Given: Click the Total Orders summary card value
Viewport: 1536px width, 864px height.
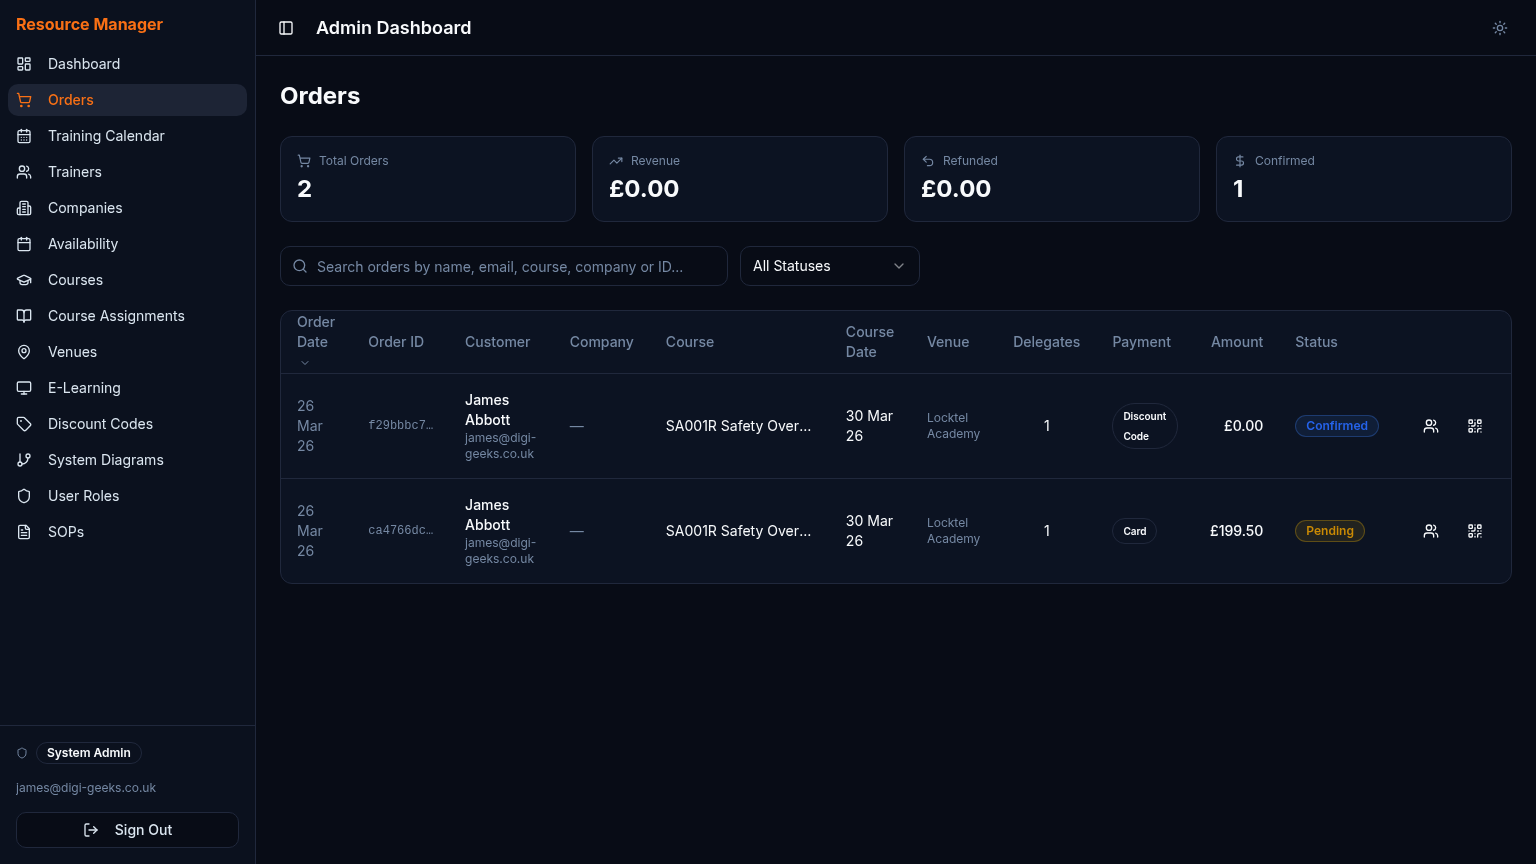Looking at the screenshot, I should [305, 189].
